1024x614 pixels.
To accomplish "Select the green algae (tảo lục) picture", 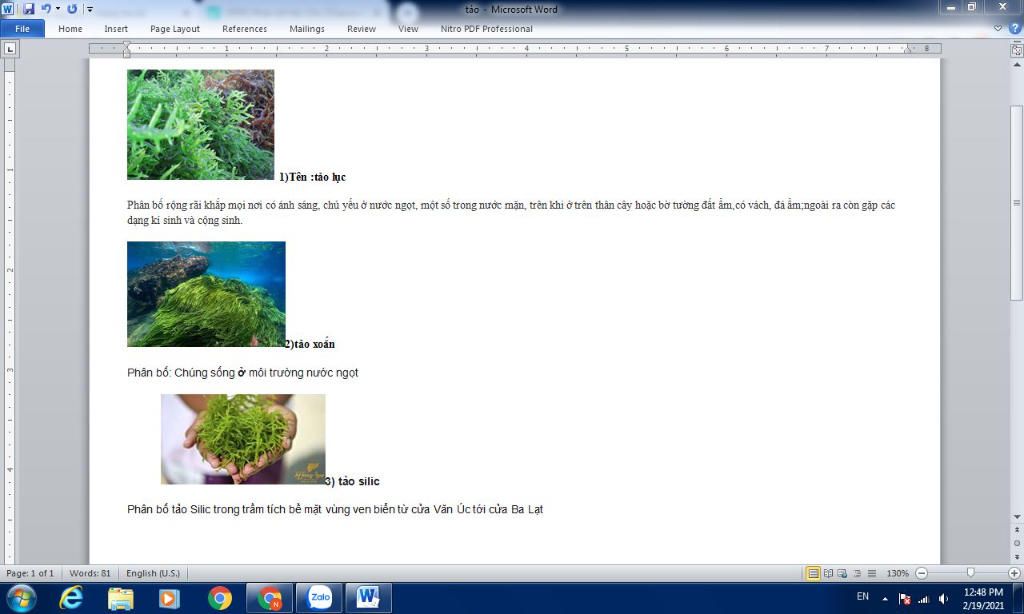I will [x=200, y=125].
